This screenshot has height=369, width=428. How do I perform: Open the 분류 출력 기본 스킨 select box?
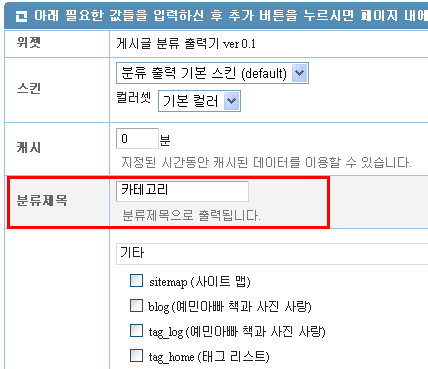(212, 73)
